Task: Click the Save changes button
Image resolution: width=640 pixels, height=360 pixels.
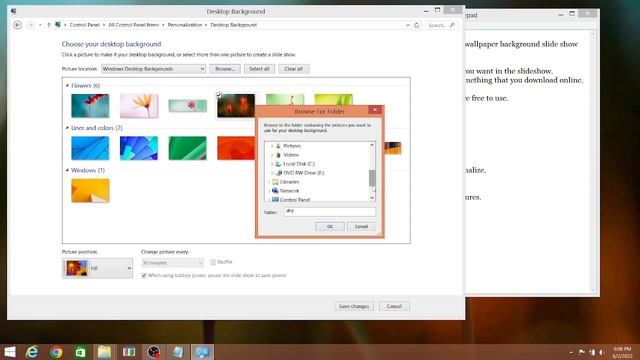Action: pyautogui.click(x=354, y=306)
